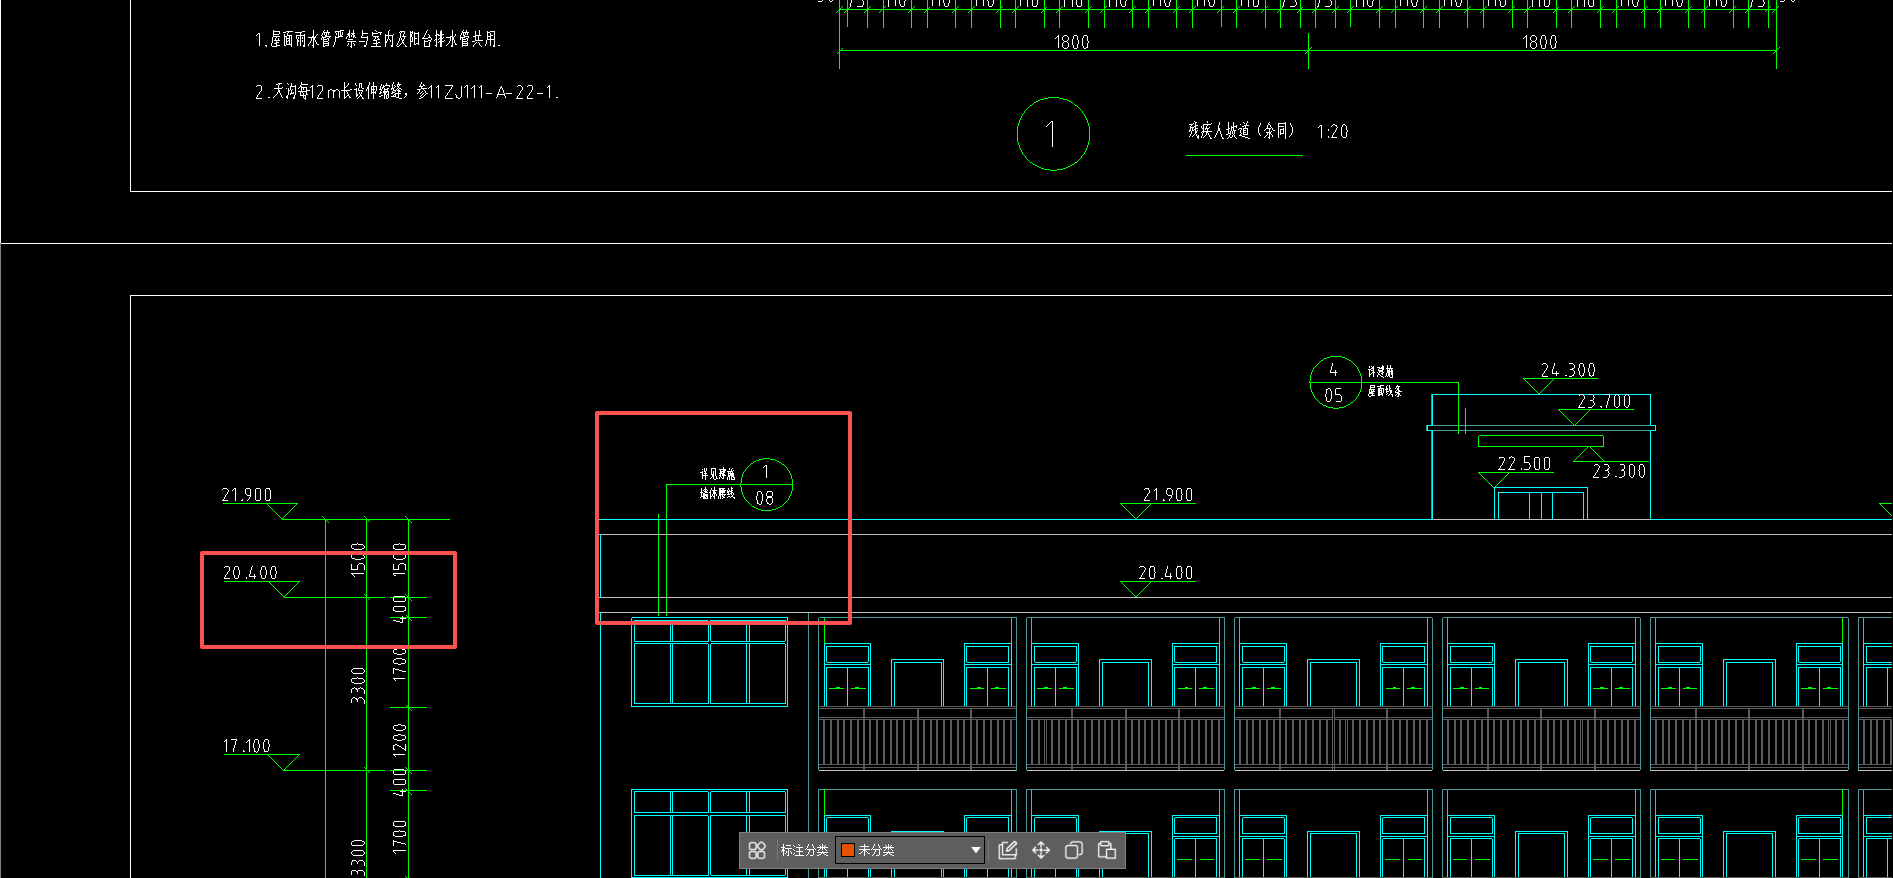Screen dimensions: 1893x878
Task: Click the orange swatch beside 未分类
Action: tap(847, 850)
